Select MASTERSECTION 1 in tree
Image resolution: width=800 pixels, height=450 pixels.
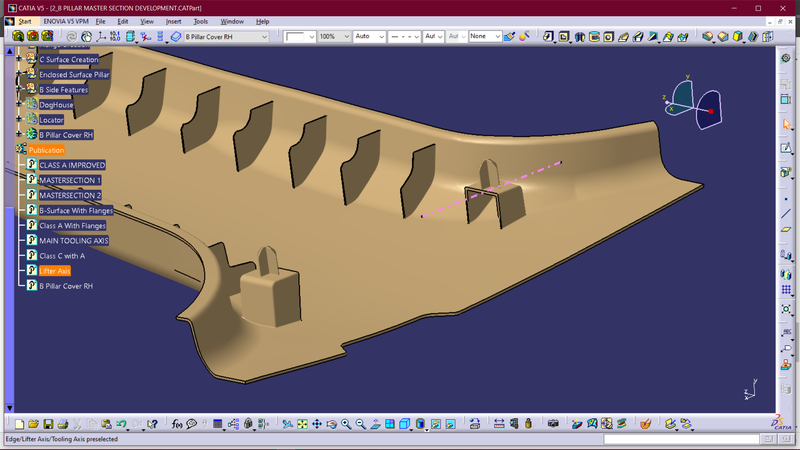[x=70, y=180]
